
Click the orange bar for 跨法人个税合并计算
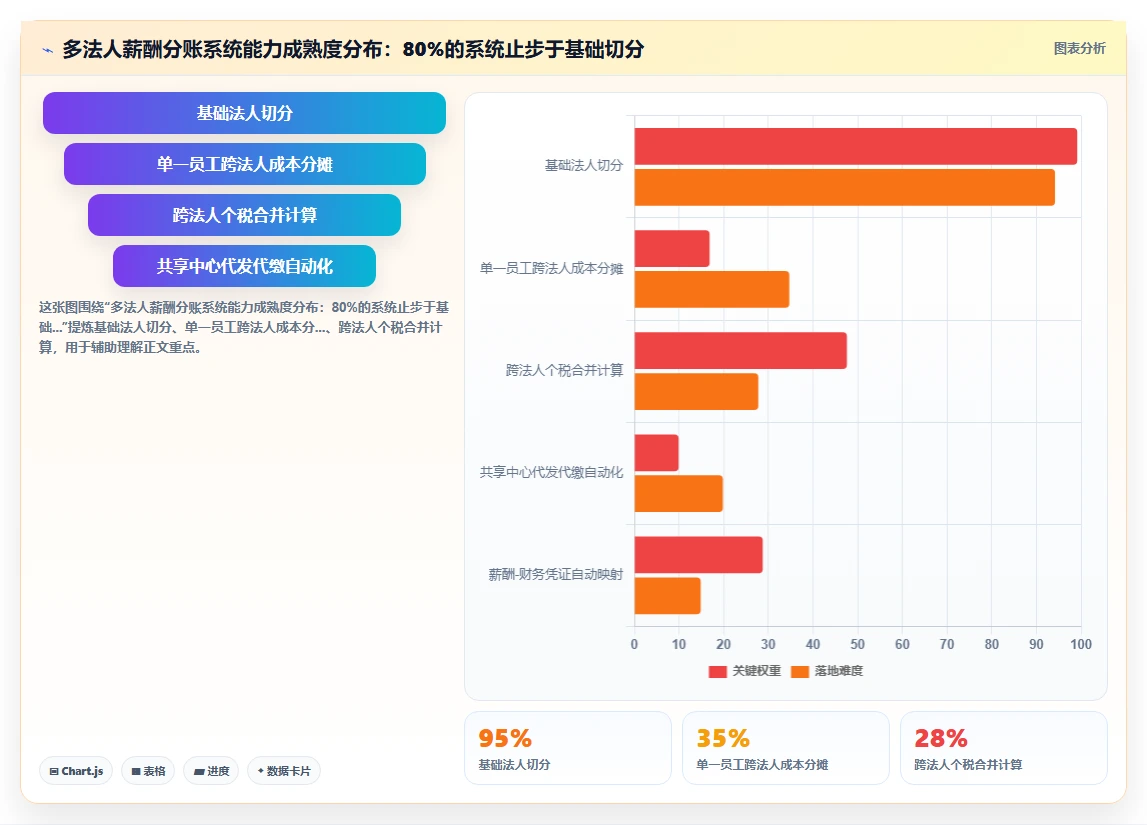pyautogui.click(x=696, y=391)
